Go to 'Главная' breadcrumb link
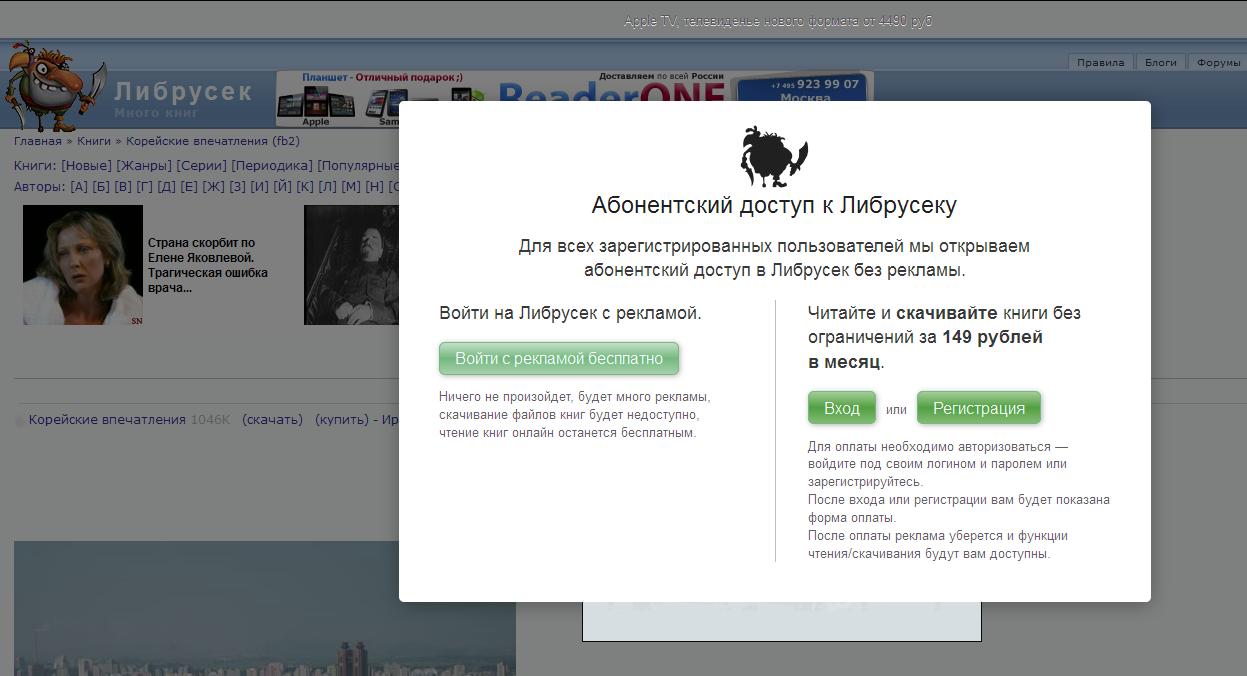This screenshot has height=676, width=1247. coord(38,141)
